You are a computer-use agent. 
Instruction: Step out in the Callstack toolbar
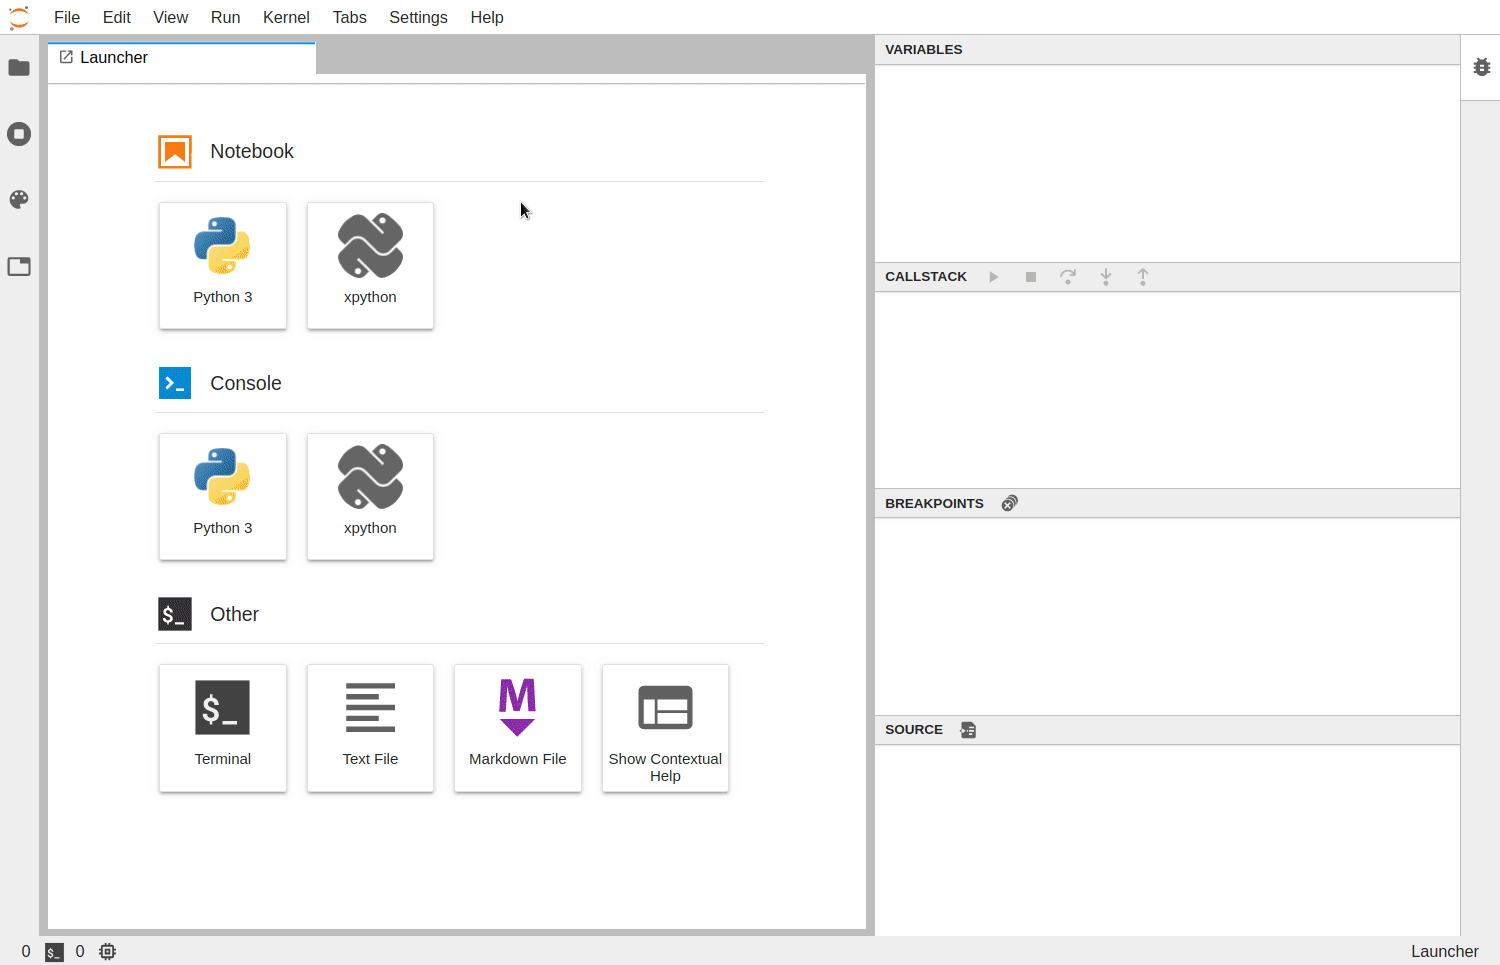pos(1143,277)
